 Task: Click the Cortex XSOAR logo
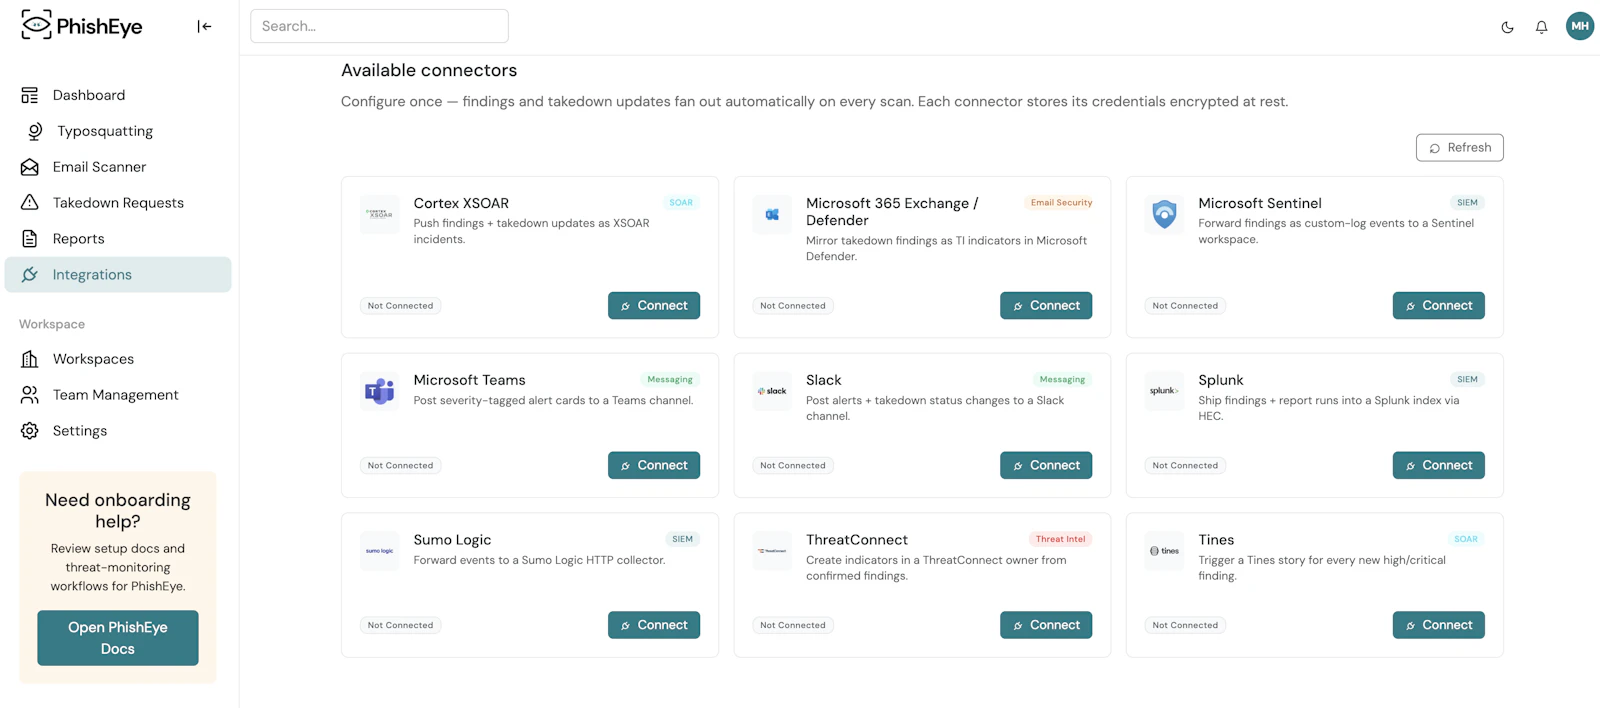[380, 214]
